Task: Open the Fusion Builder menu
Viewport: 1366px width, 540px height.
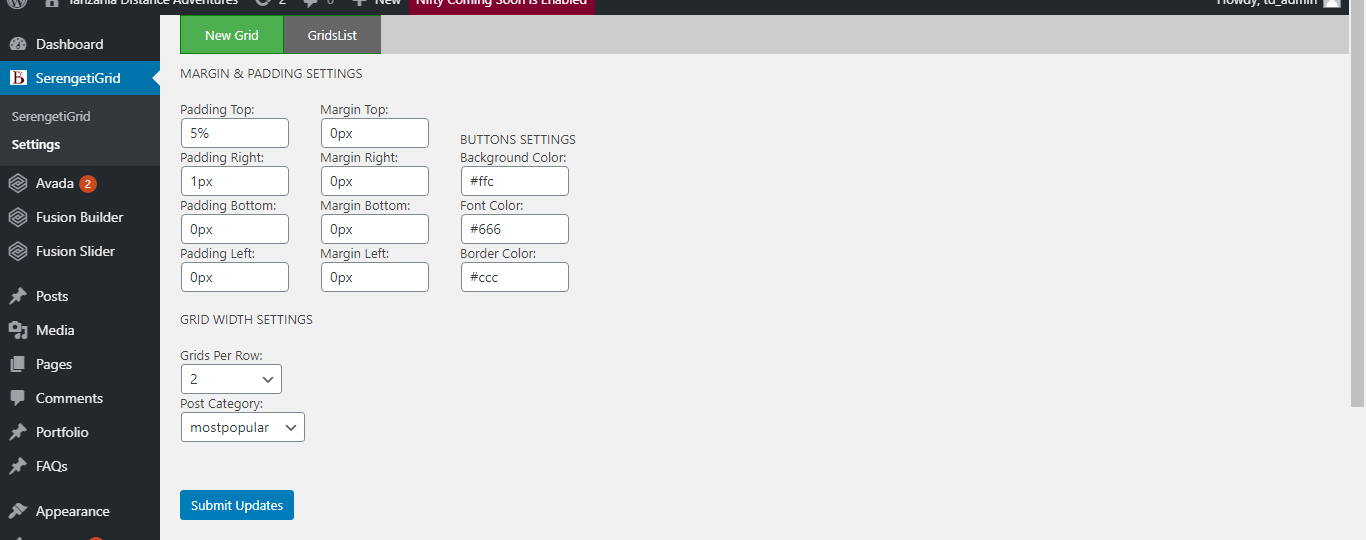Action: pos(80,217)
